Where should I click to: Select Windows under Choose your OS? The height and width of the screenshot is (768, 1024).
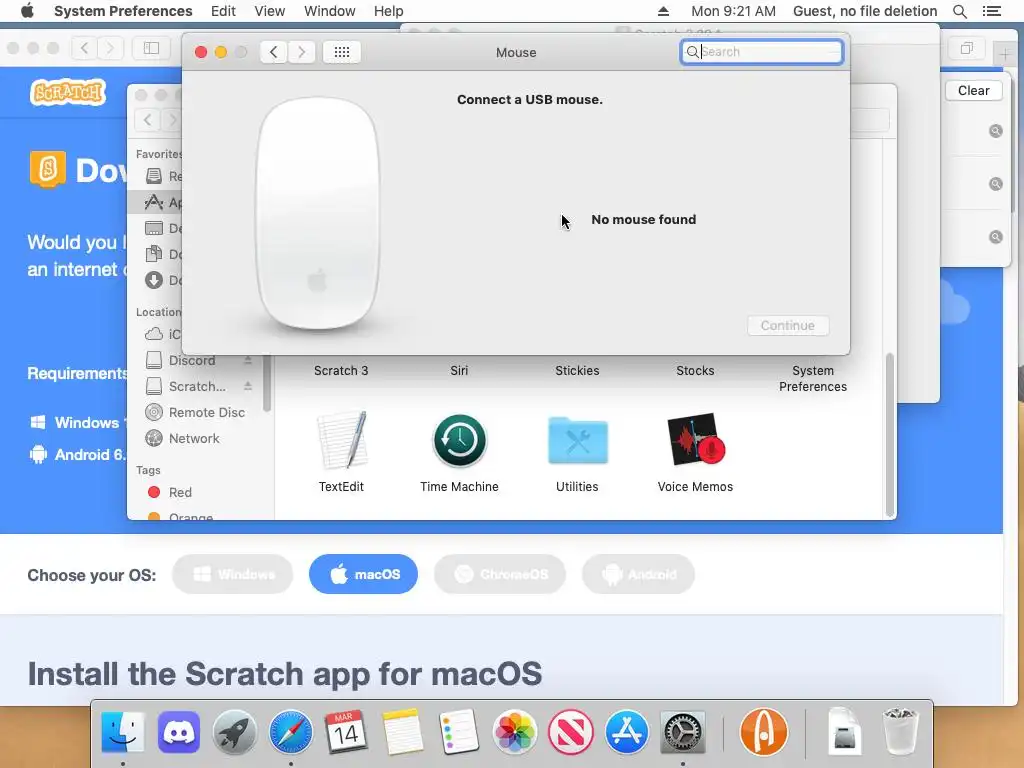[x=232, y=574]
